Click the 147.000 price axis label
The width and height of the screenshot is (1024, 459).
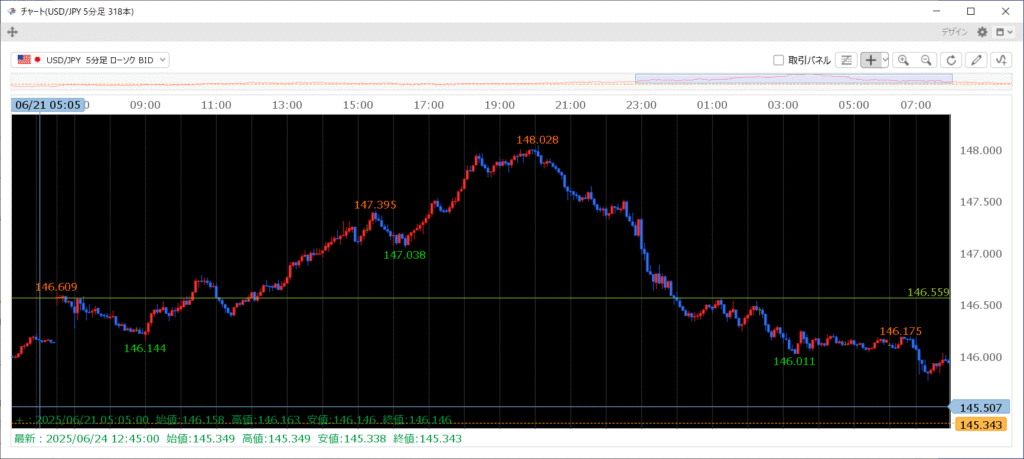click(981, 254)
